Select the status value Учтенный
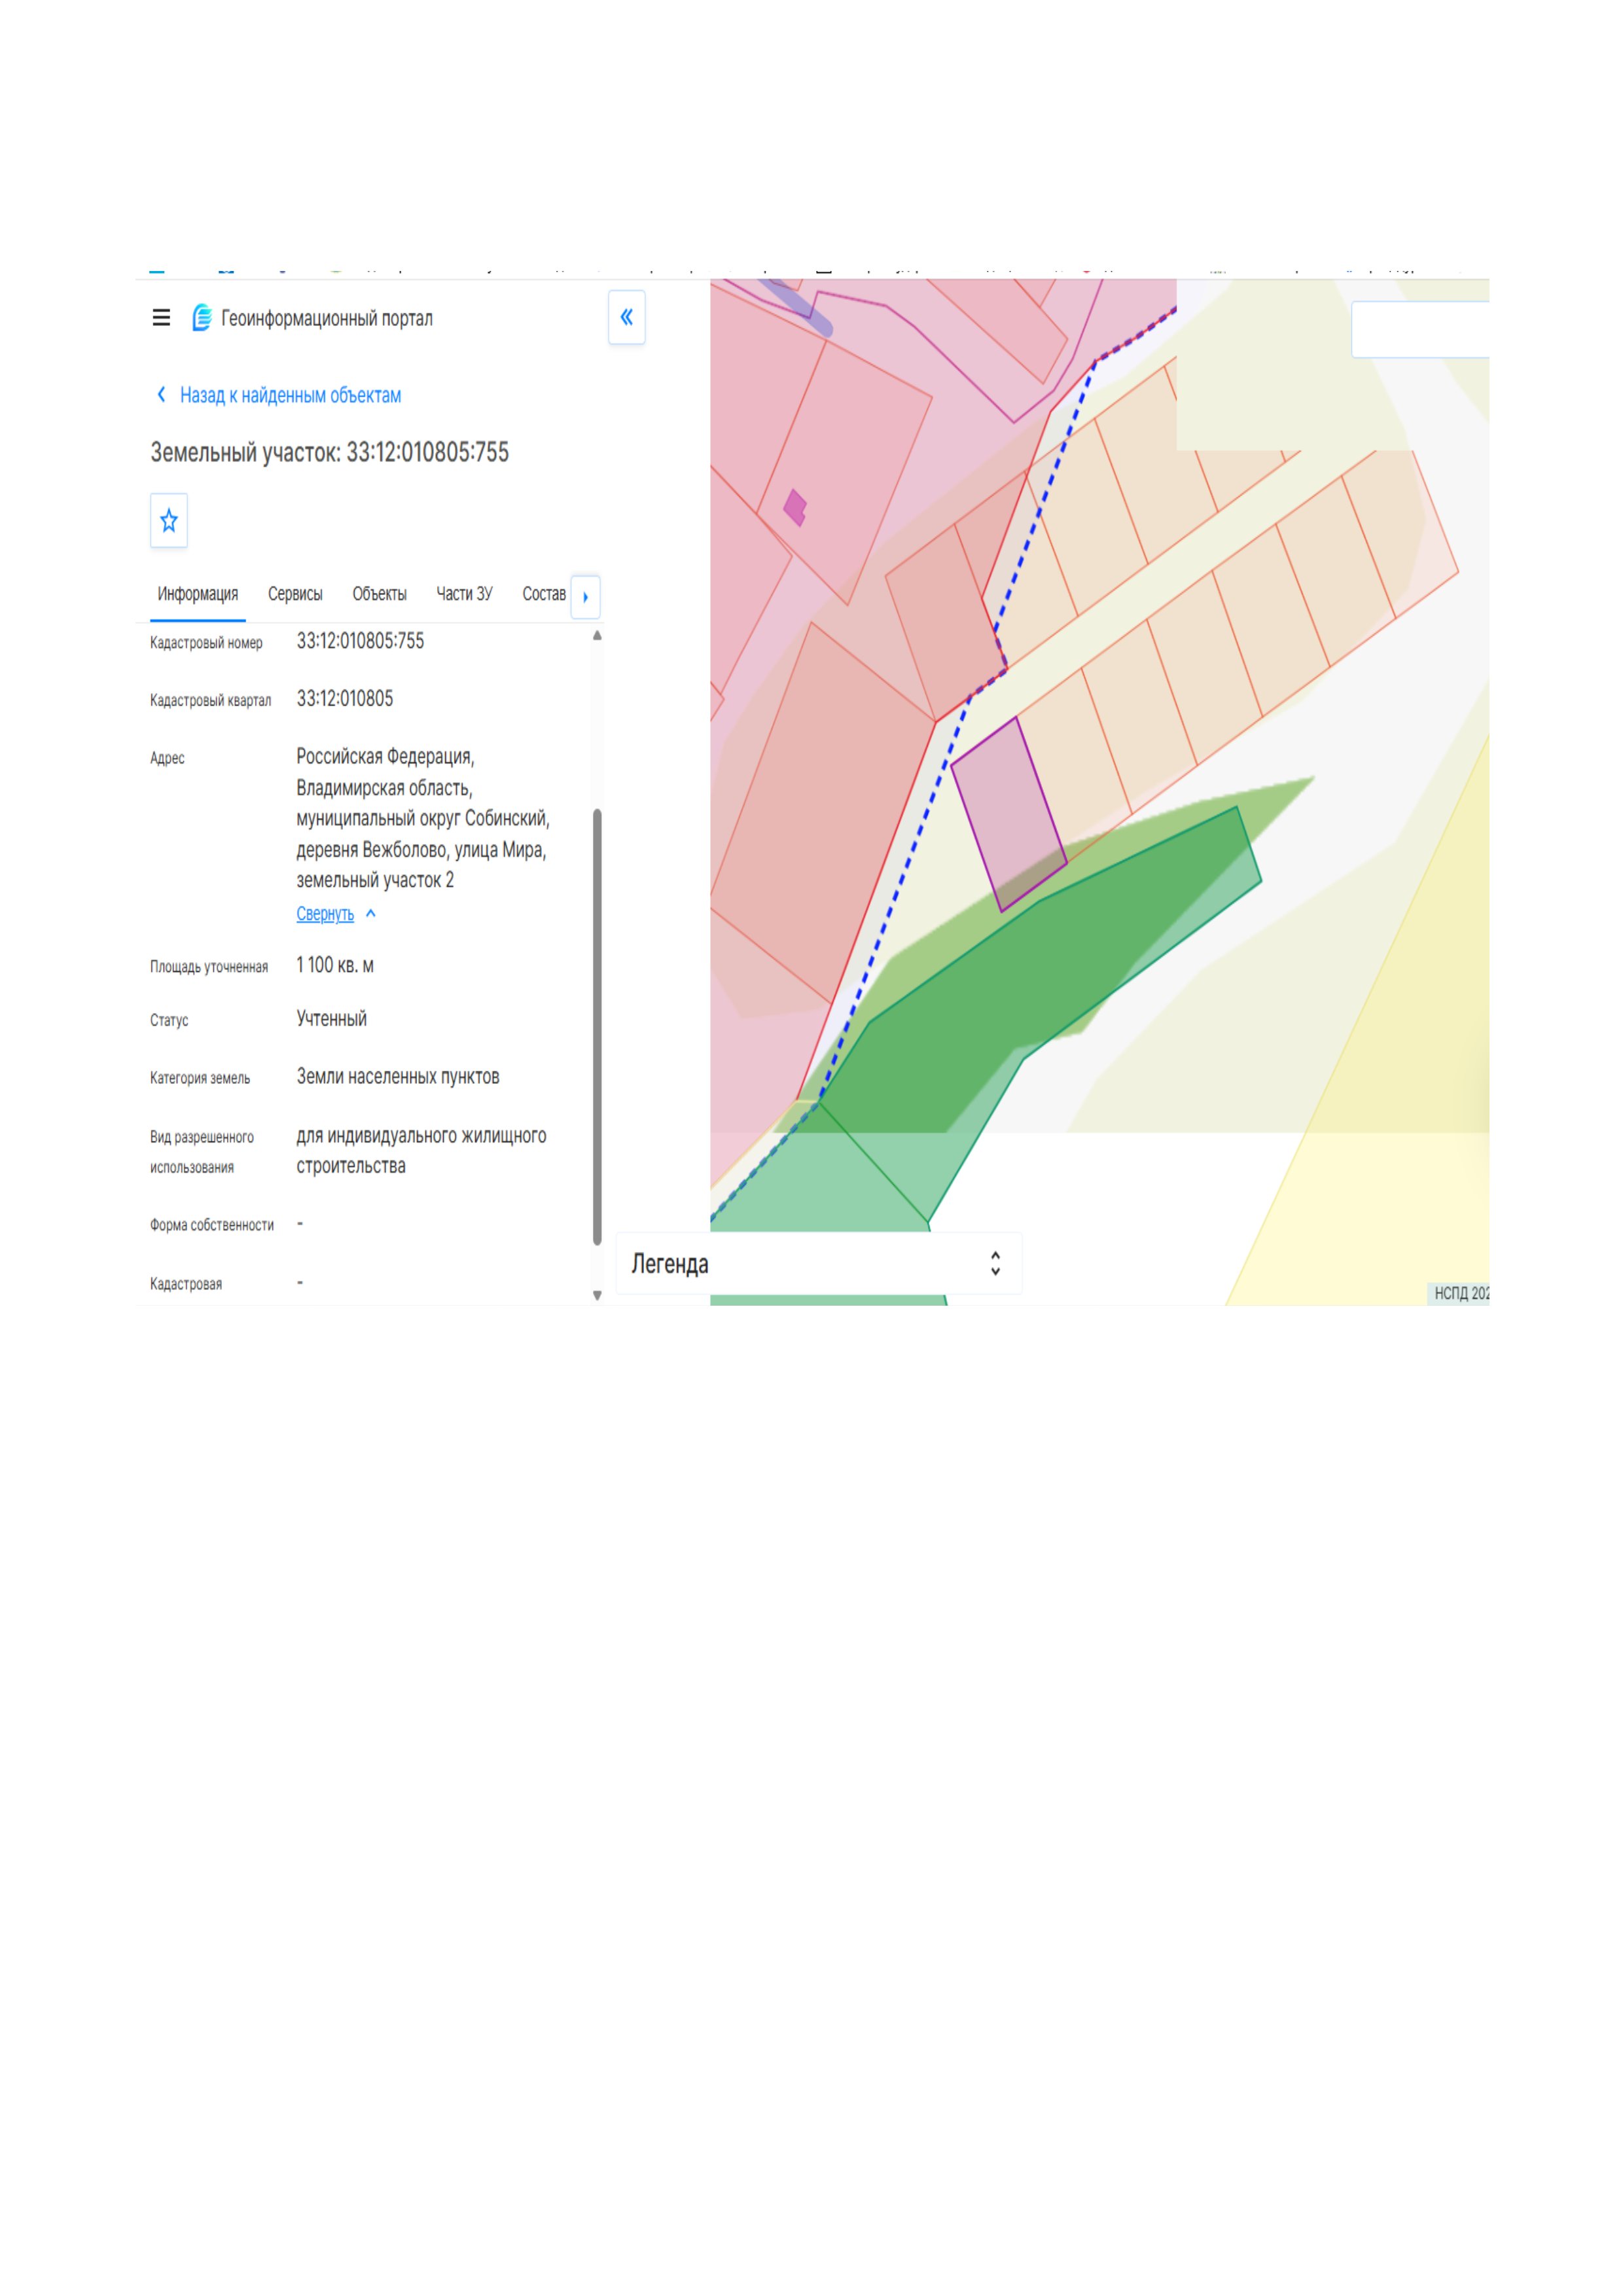This screenshot has width=1623, height=2296. tap(332, 1019)
